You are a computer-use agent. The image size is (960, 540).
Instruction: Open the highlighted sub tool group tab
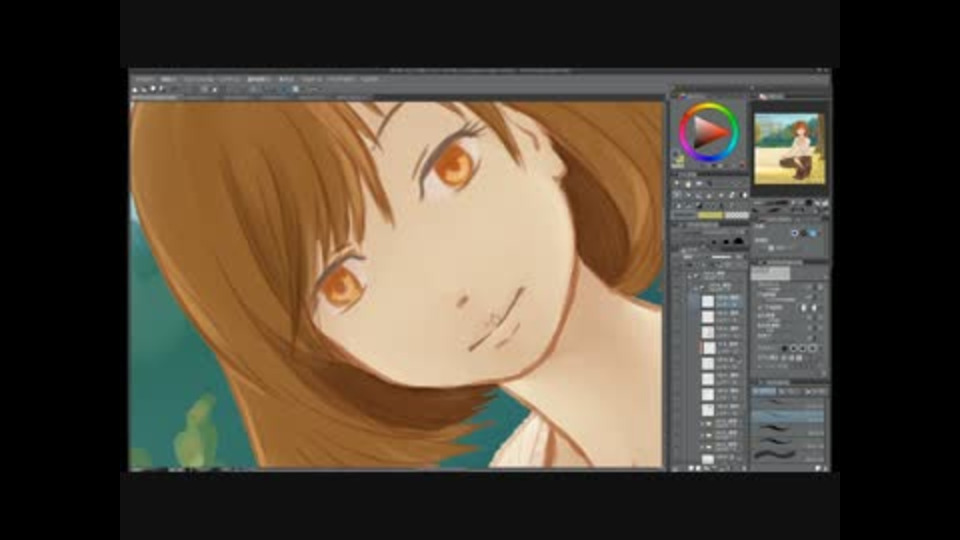(763, 391)
